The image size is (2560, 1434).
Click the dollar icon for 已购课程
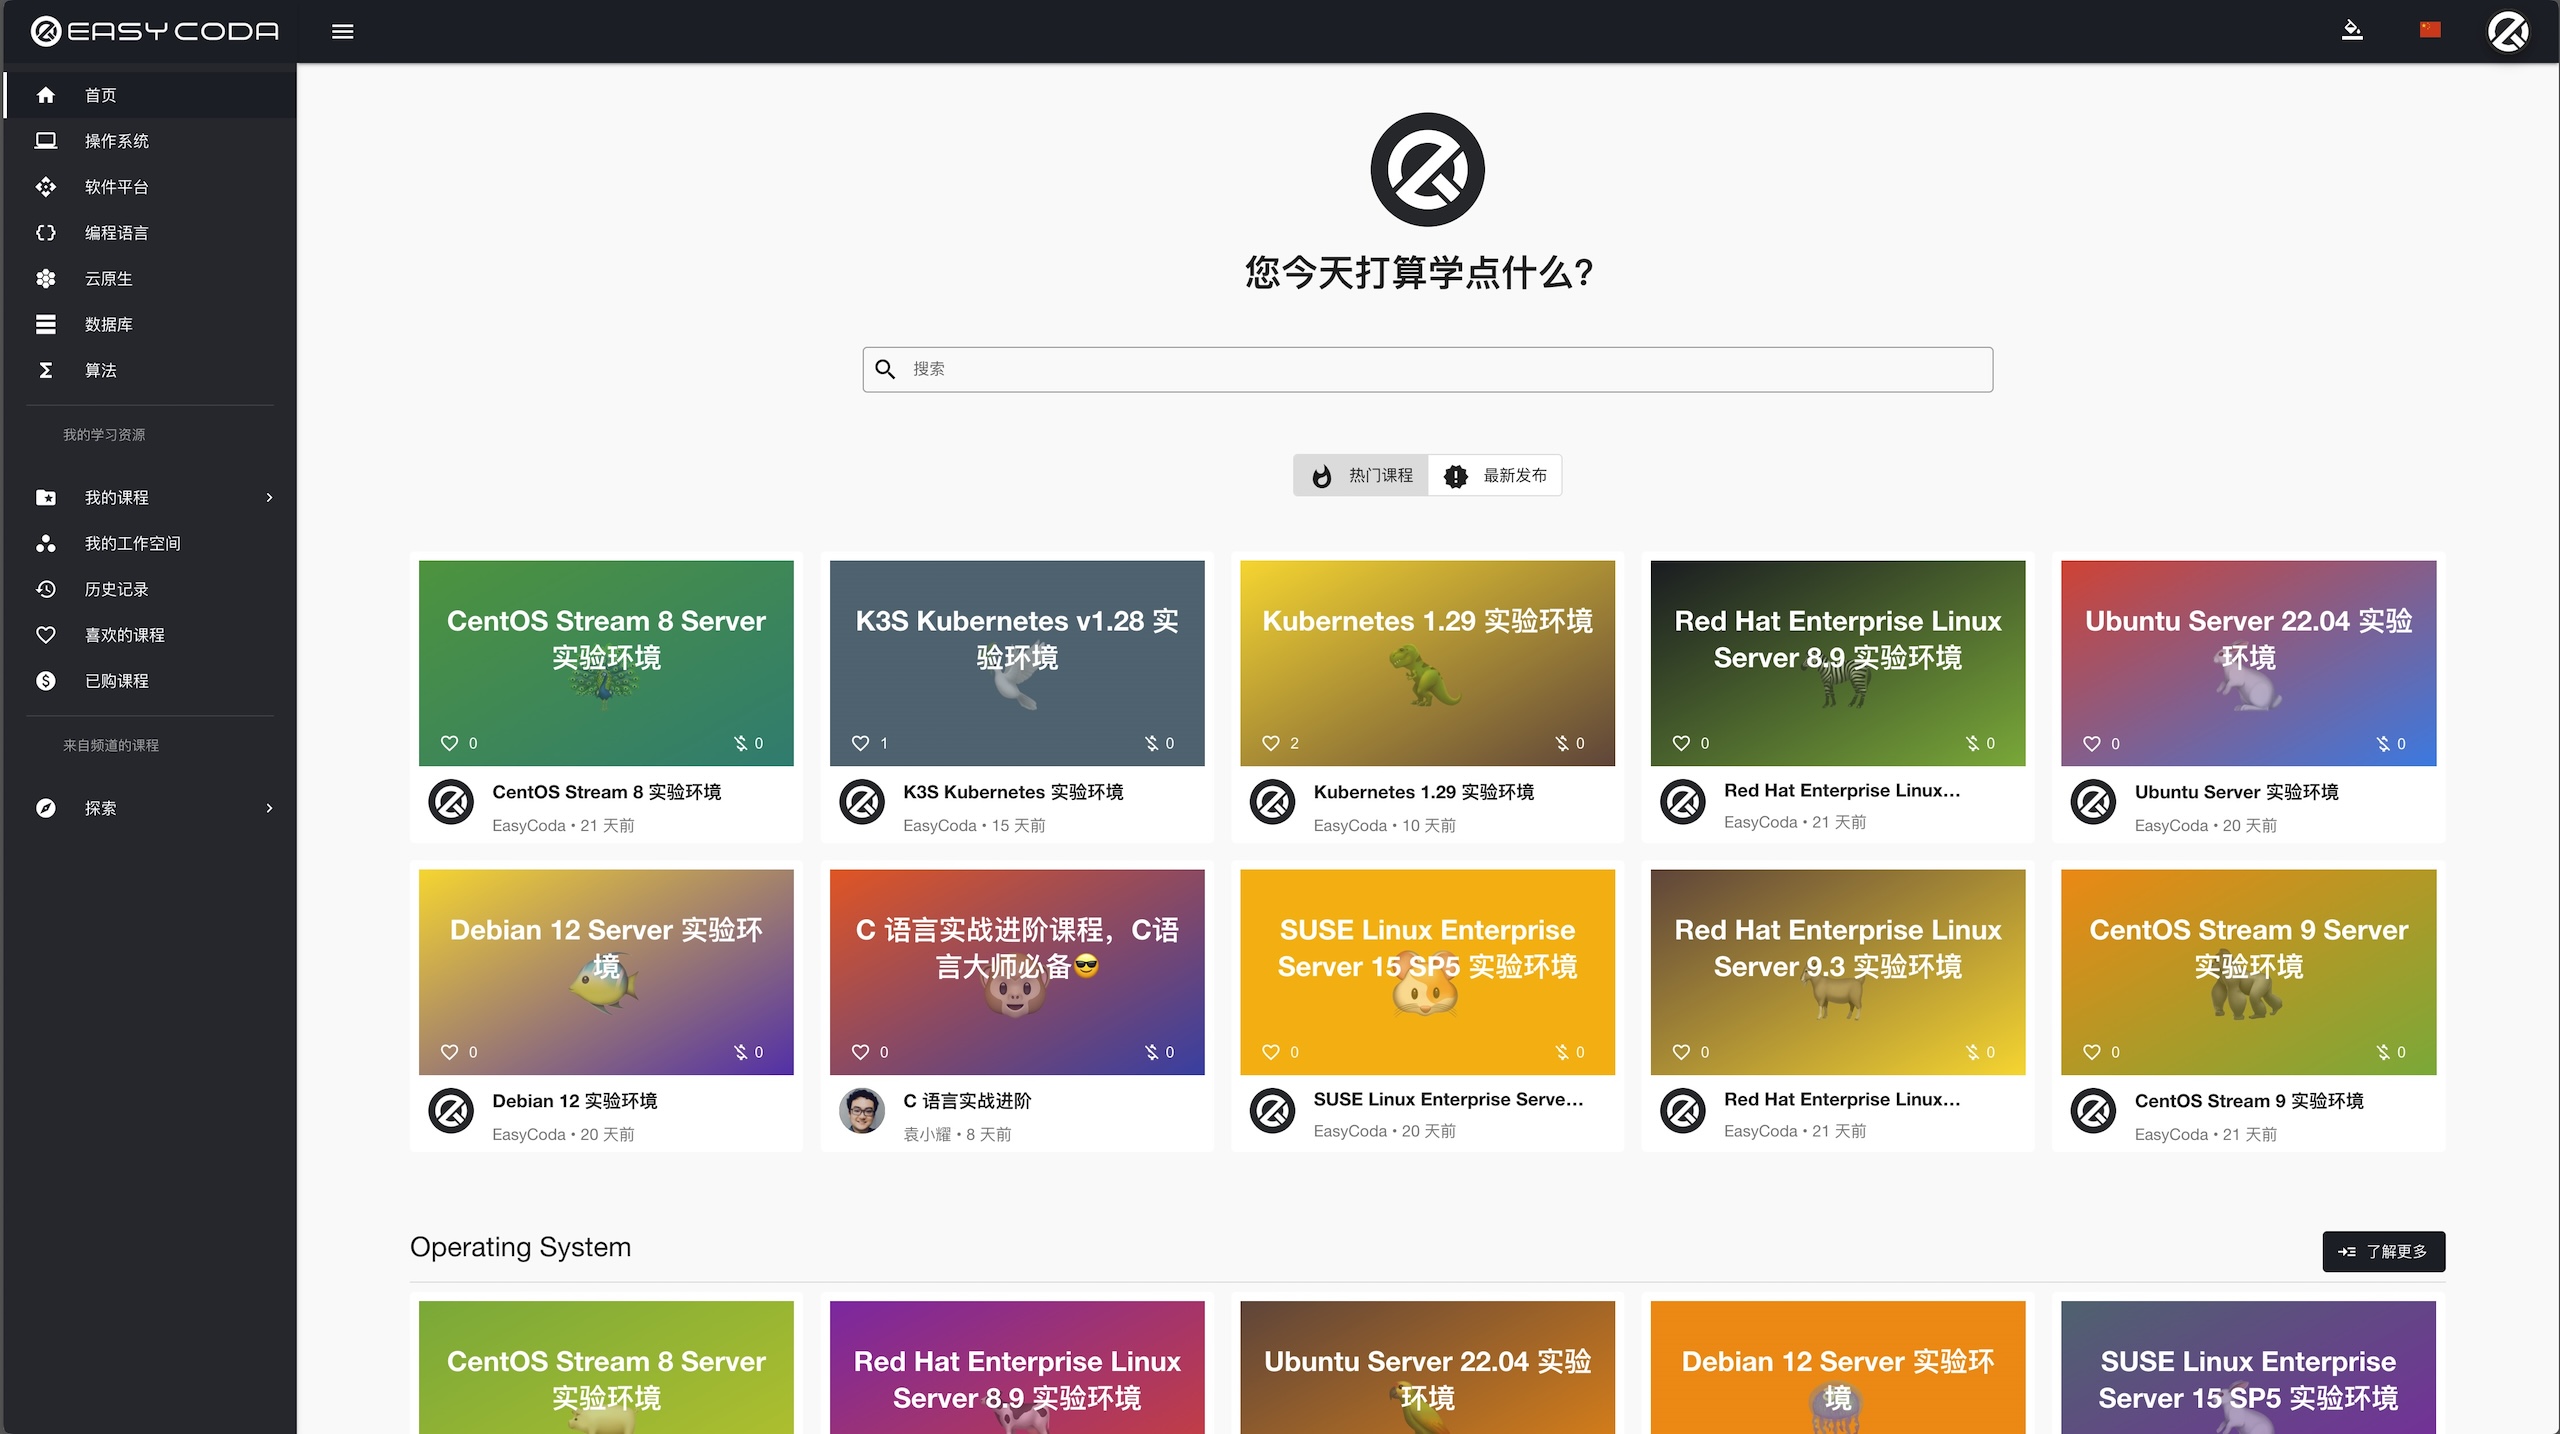(x=46, y=681)
